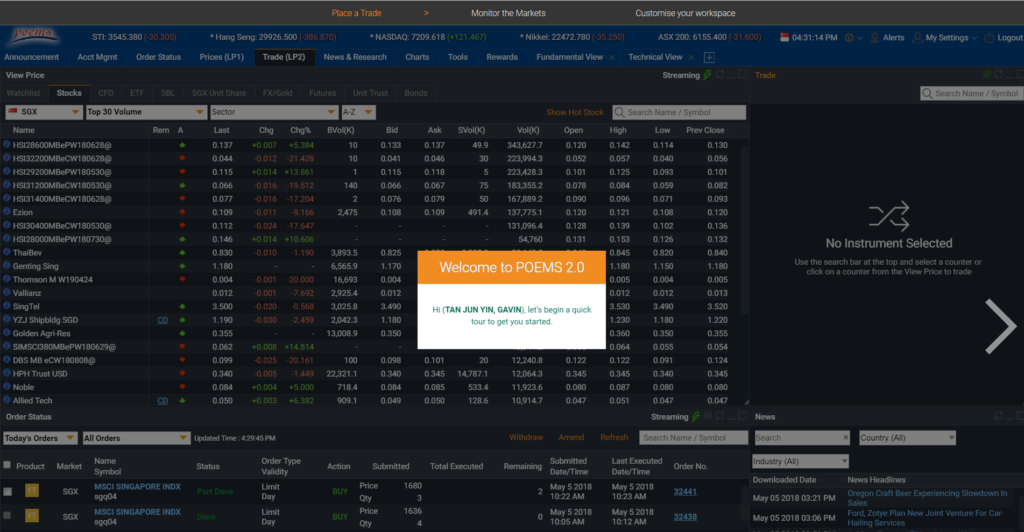Click FT product icon of order 32441
The height and width of the screenshot is (532, 1024).
(x=31, y=491)
